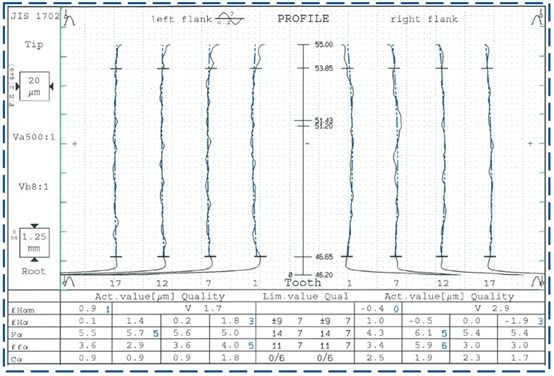Select the JIS 1702 standard label
Image resolution: width=554 pixels, height=376 pixels.
[35, 16]
